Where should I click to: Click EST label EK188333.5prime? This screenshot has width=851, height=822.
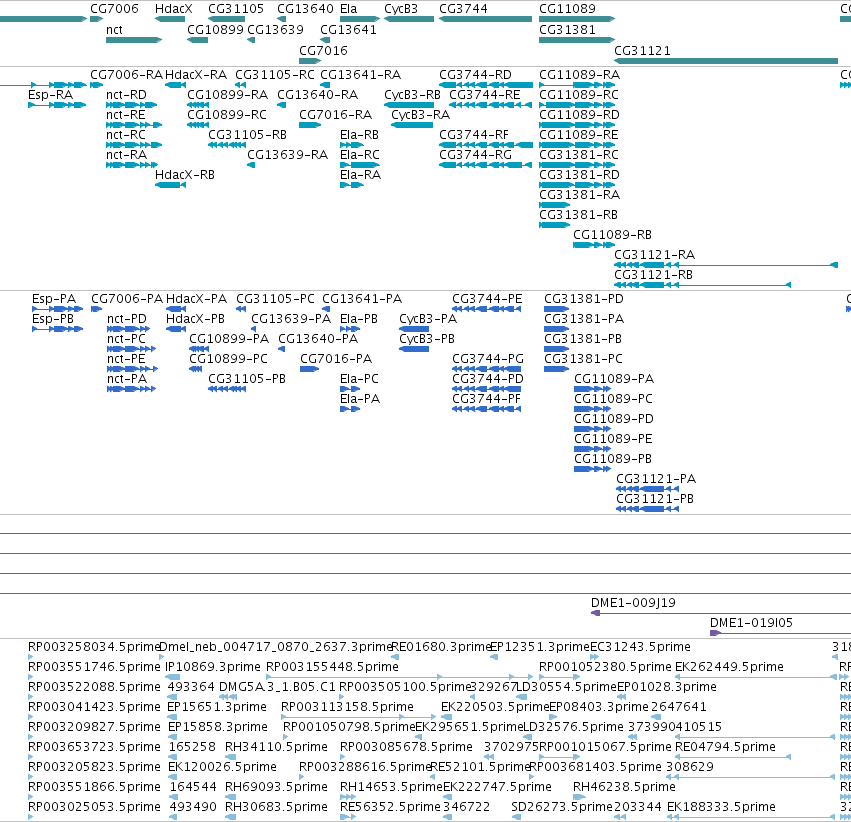[x=721, y=806]
